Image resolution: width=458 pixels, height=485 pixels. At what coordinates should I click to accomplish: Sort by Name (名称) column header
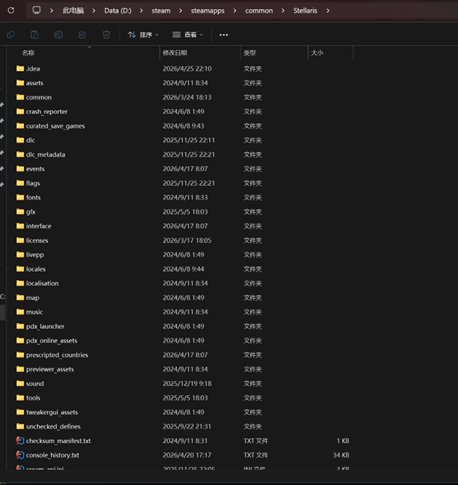28,53
